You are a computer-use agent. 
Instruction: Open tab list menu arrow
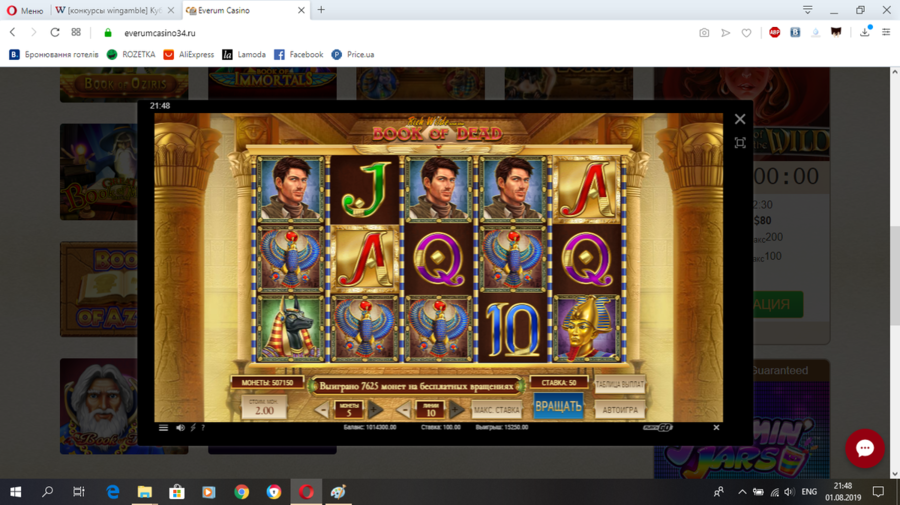pos(808,10)
